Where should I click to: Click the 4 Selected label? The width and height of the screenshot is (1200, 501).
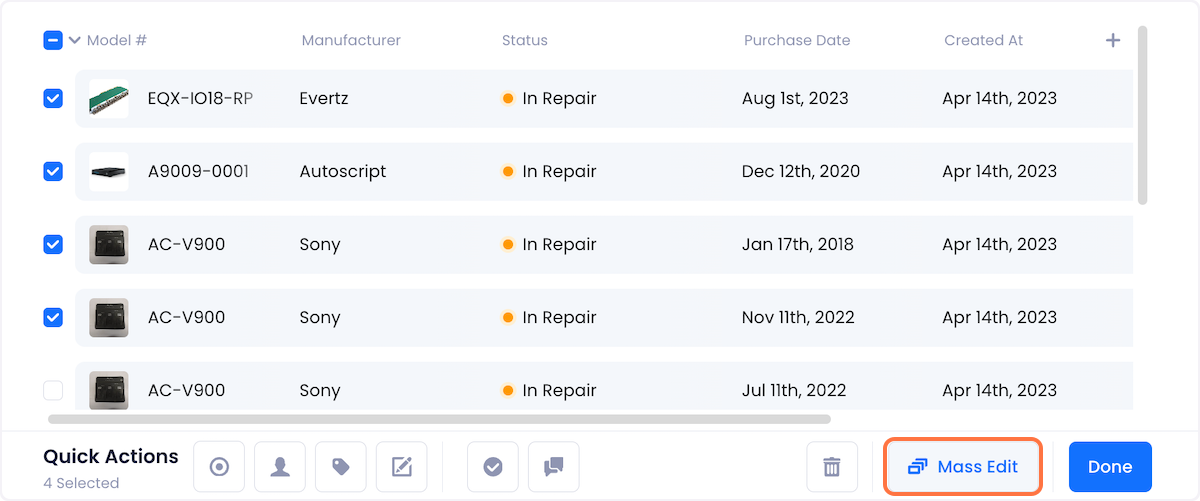(x=81, y=483)
